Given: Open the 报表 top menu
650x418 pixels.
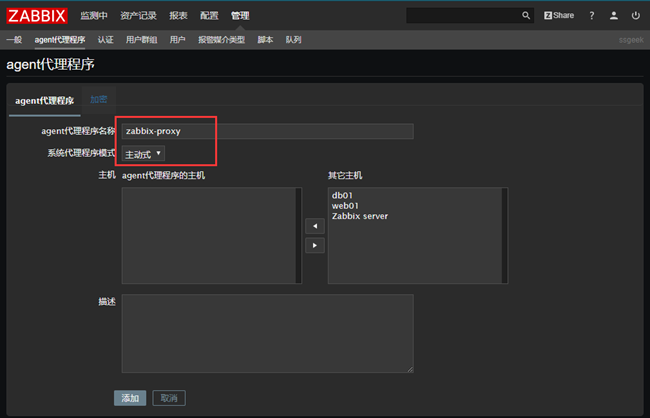Looking at the screenshot, I should (x=178, y=16).
